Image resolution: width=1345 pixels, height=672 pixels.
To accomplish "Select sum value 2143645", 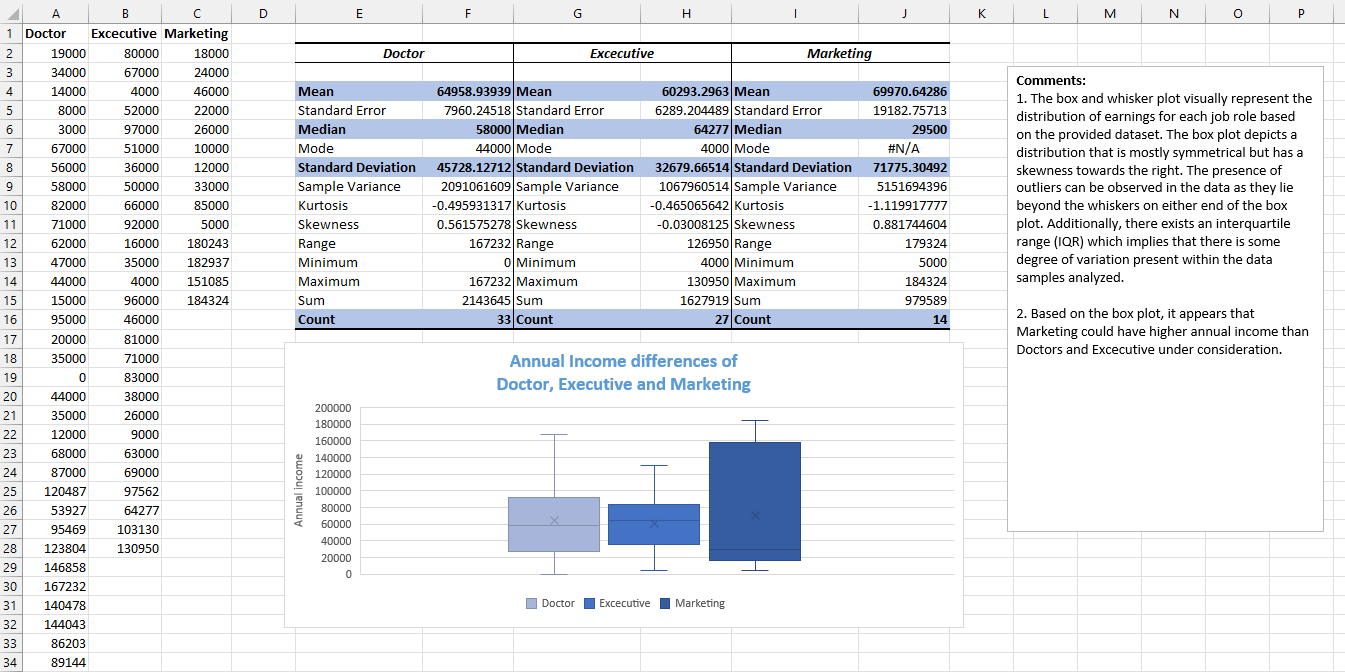I will point(468,300).
